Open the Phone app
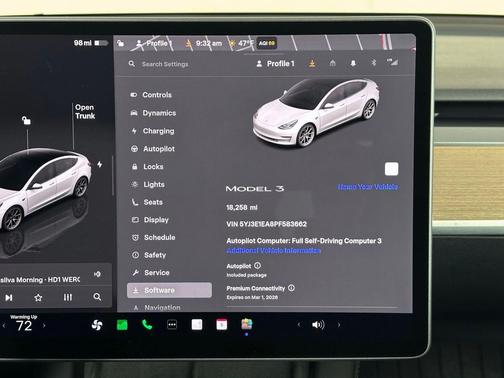 147,324
